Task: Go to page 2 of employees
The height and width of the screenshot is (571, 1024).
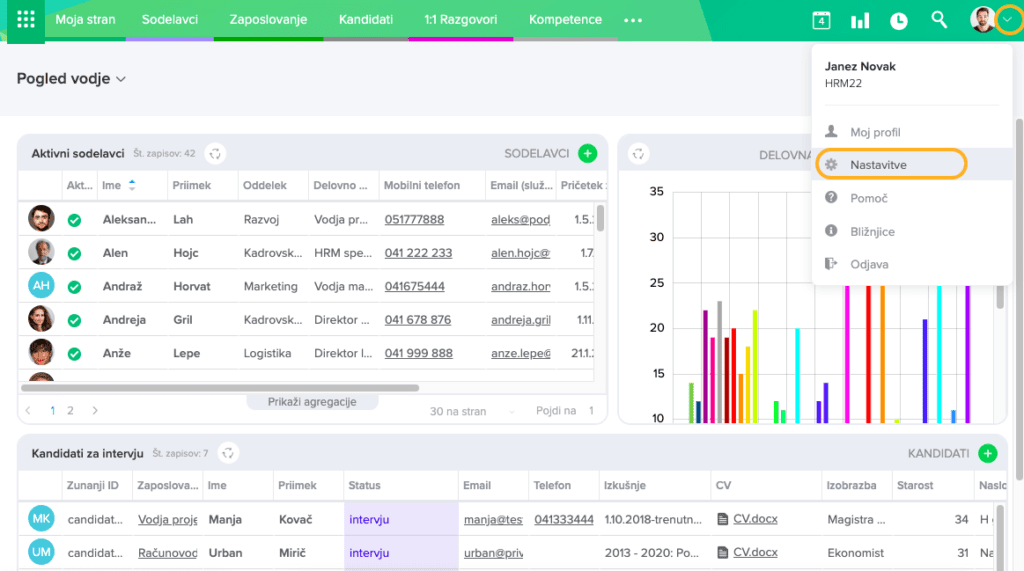Action: [70, 411]
